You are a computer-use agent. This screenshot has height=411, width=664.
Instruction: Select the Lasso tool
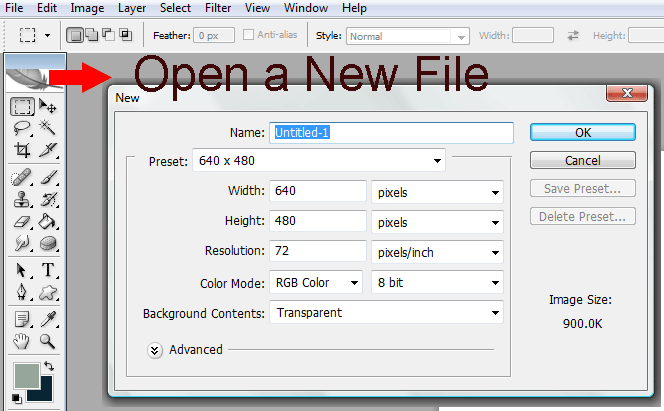pos(22,127)
